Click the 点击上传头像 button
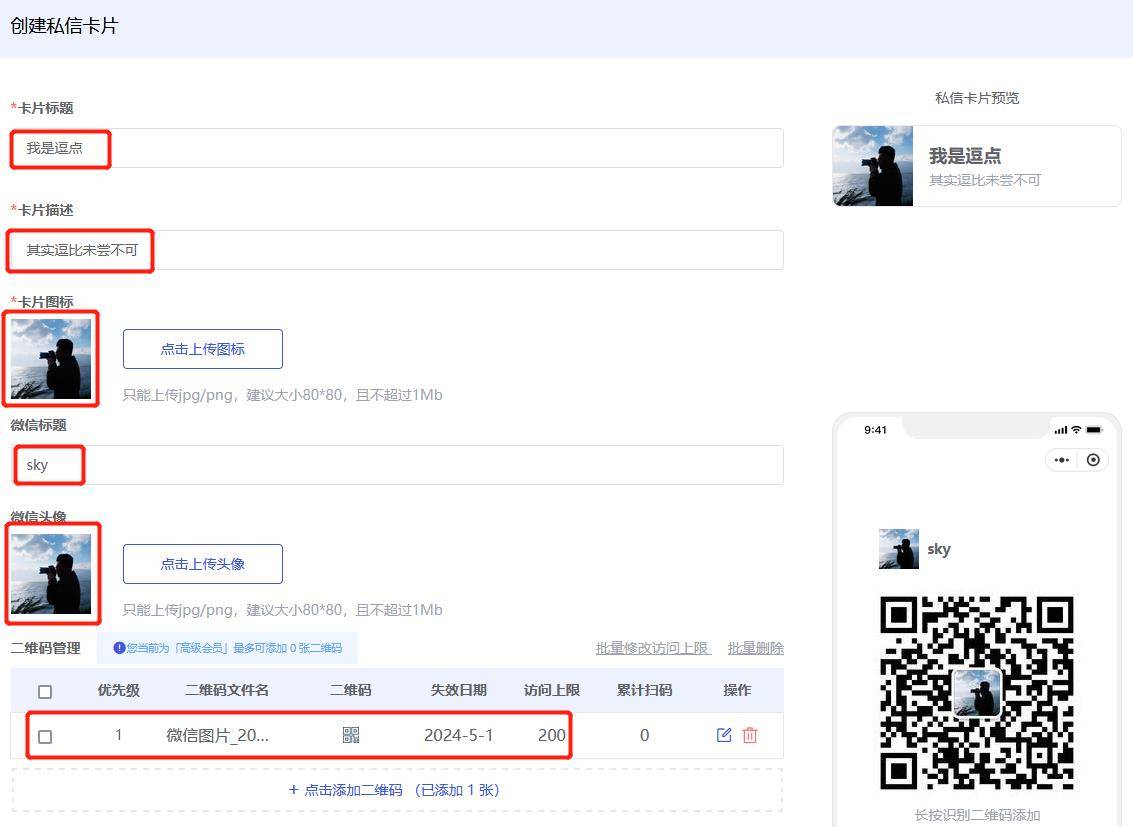Screen dimensions: 1133x827 point(202,564)
